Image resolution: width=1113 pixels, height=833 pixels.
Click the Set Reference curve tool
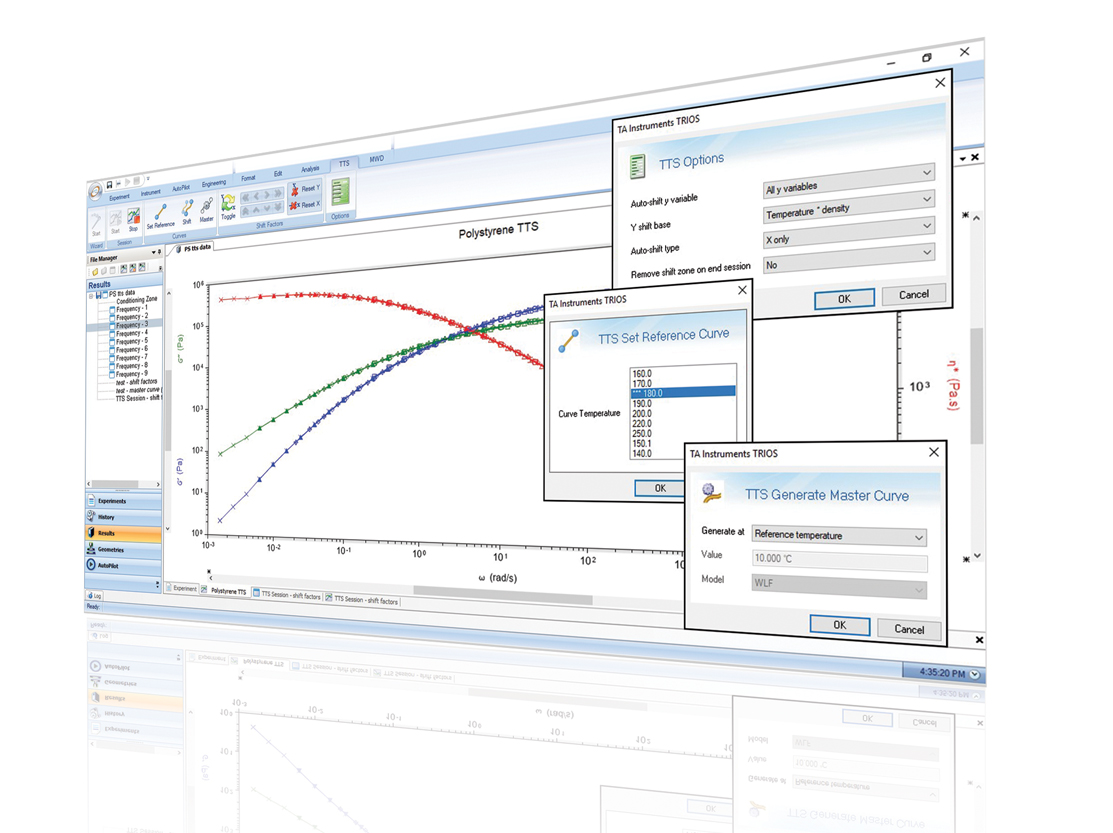coord(160,216)
